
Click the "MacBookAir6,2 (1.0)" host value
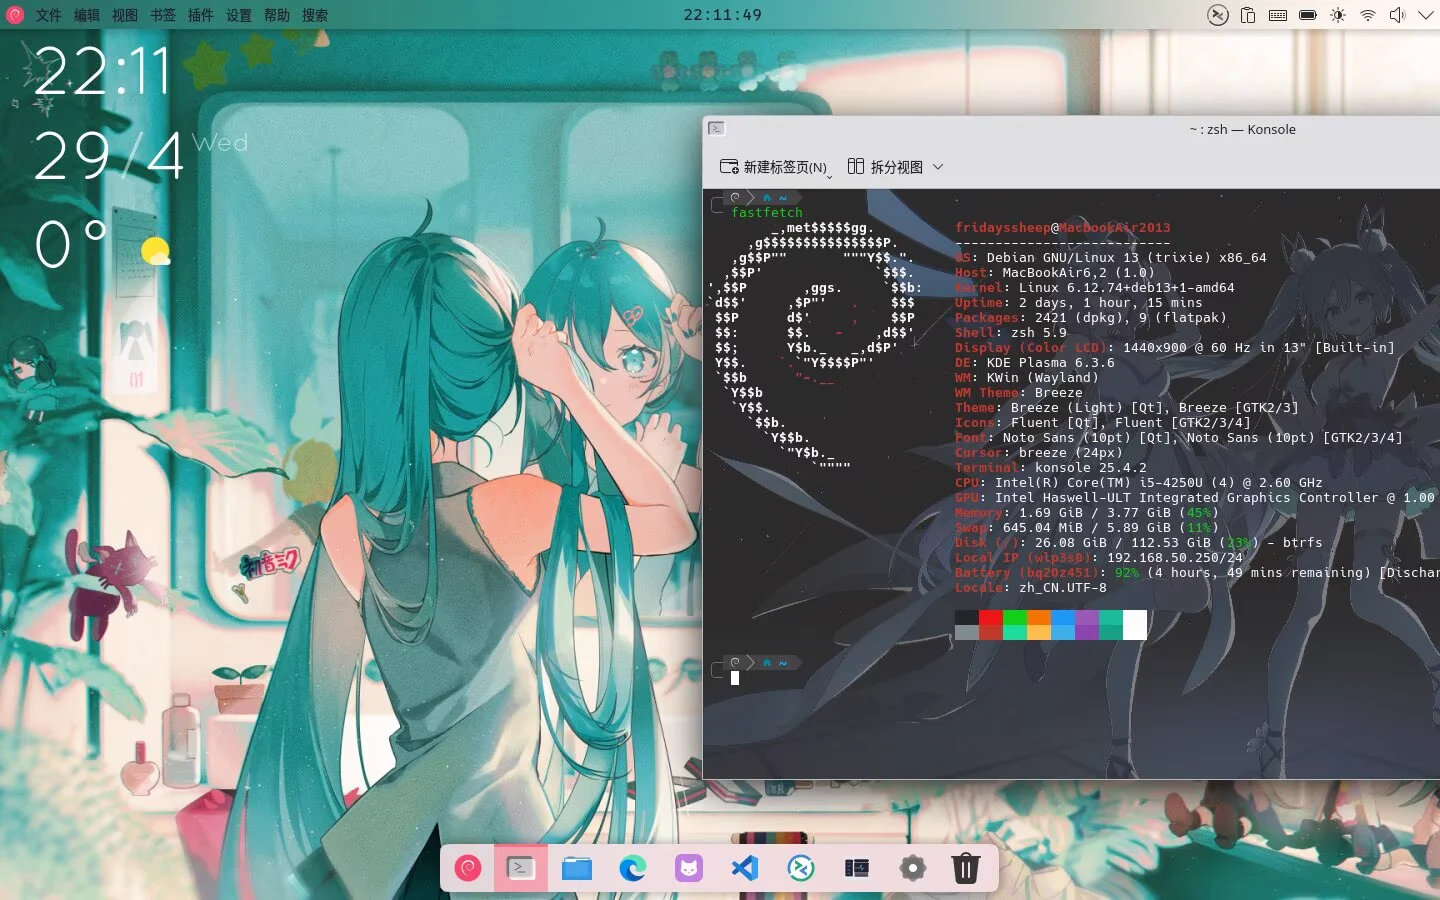1079,272
